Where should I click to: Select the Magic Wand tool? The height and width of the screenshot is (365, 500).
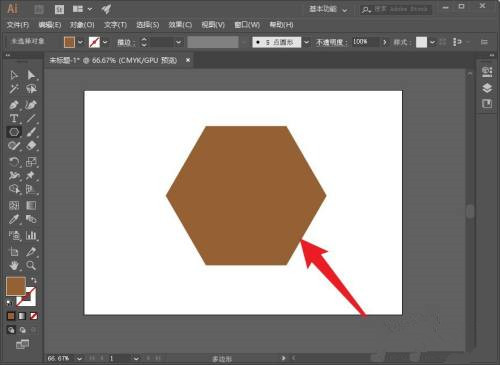point(14,89)
